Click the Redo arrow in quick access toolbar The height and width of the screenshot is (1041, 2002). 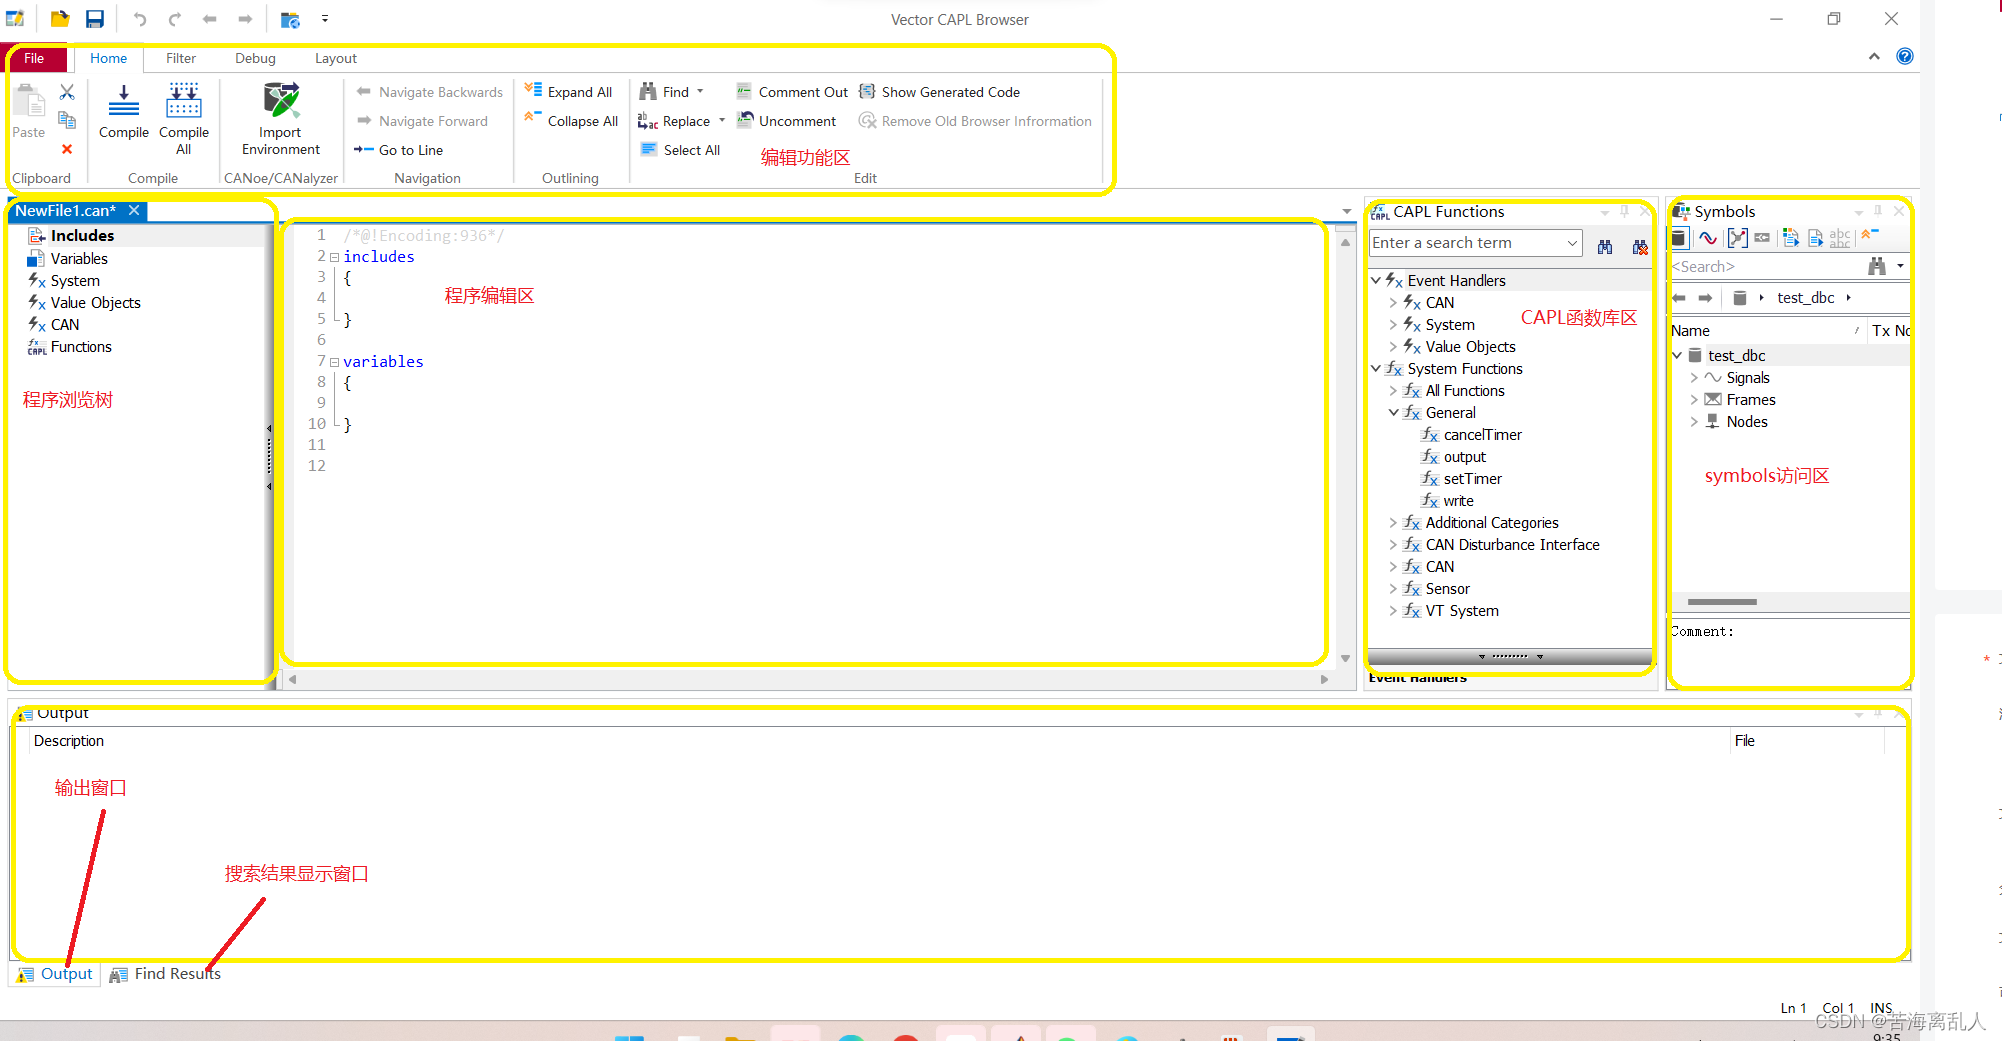click(175, 19)
